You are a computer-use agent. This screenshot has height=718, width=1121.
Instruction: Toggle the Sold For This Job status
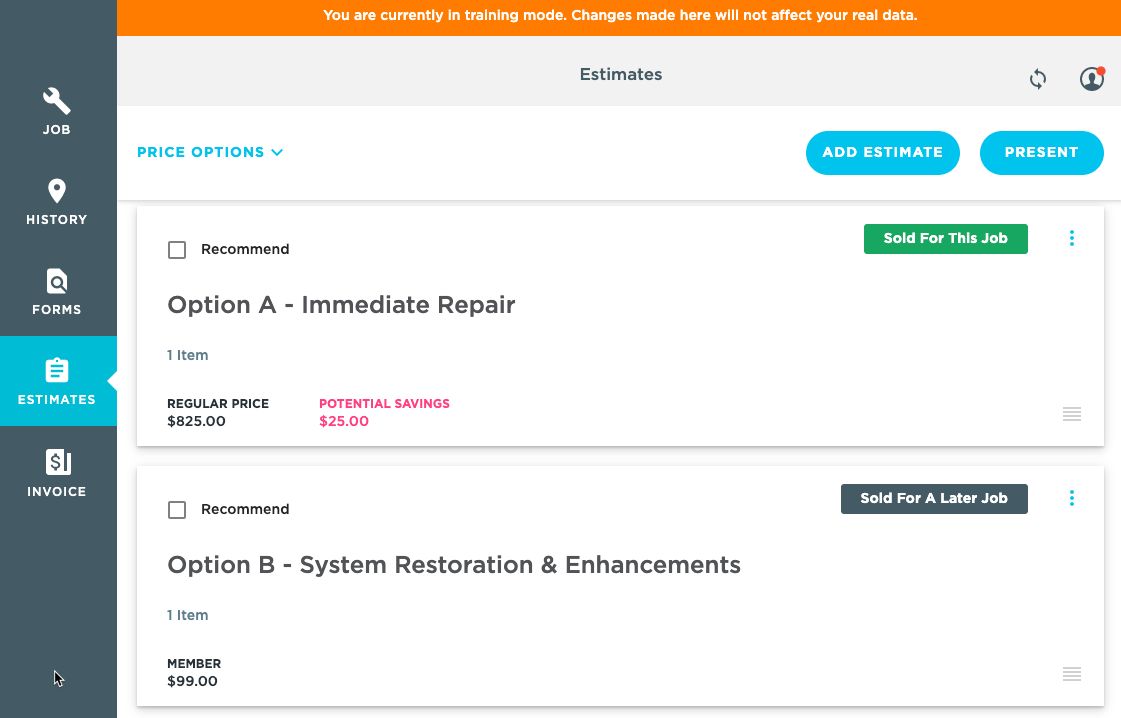[945, 239]
